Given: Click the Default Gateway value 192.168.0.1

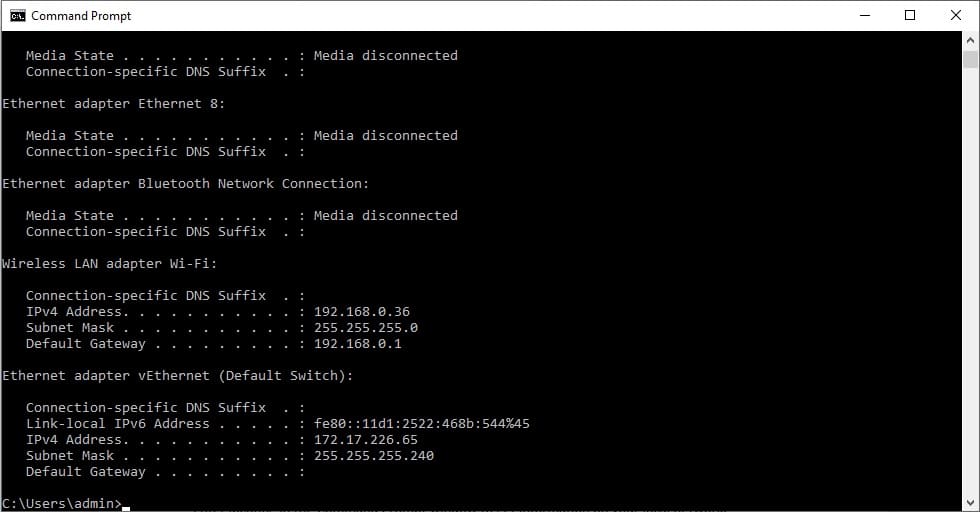Looking at the screenshot, I should coord(358,343).
